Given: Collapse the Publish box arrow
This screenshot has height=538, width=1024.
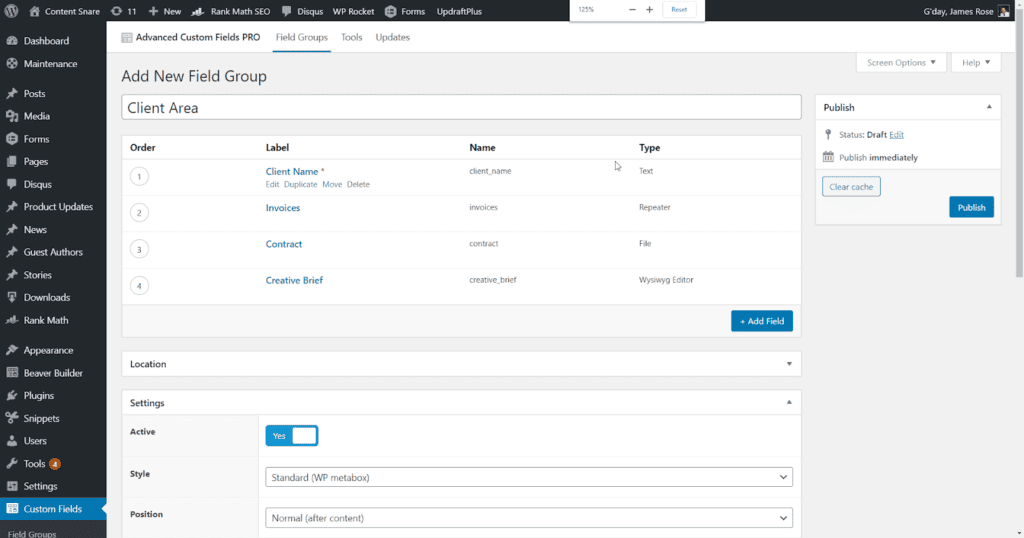Looking at the screenshot, I should pos(989,107).
